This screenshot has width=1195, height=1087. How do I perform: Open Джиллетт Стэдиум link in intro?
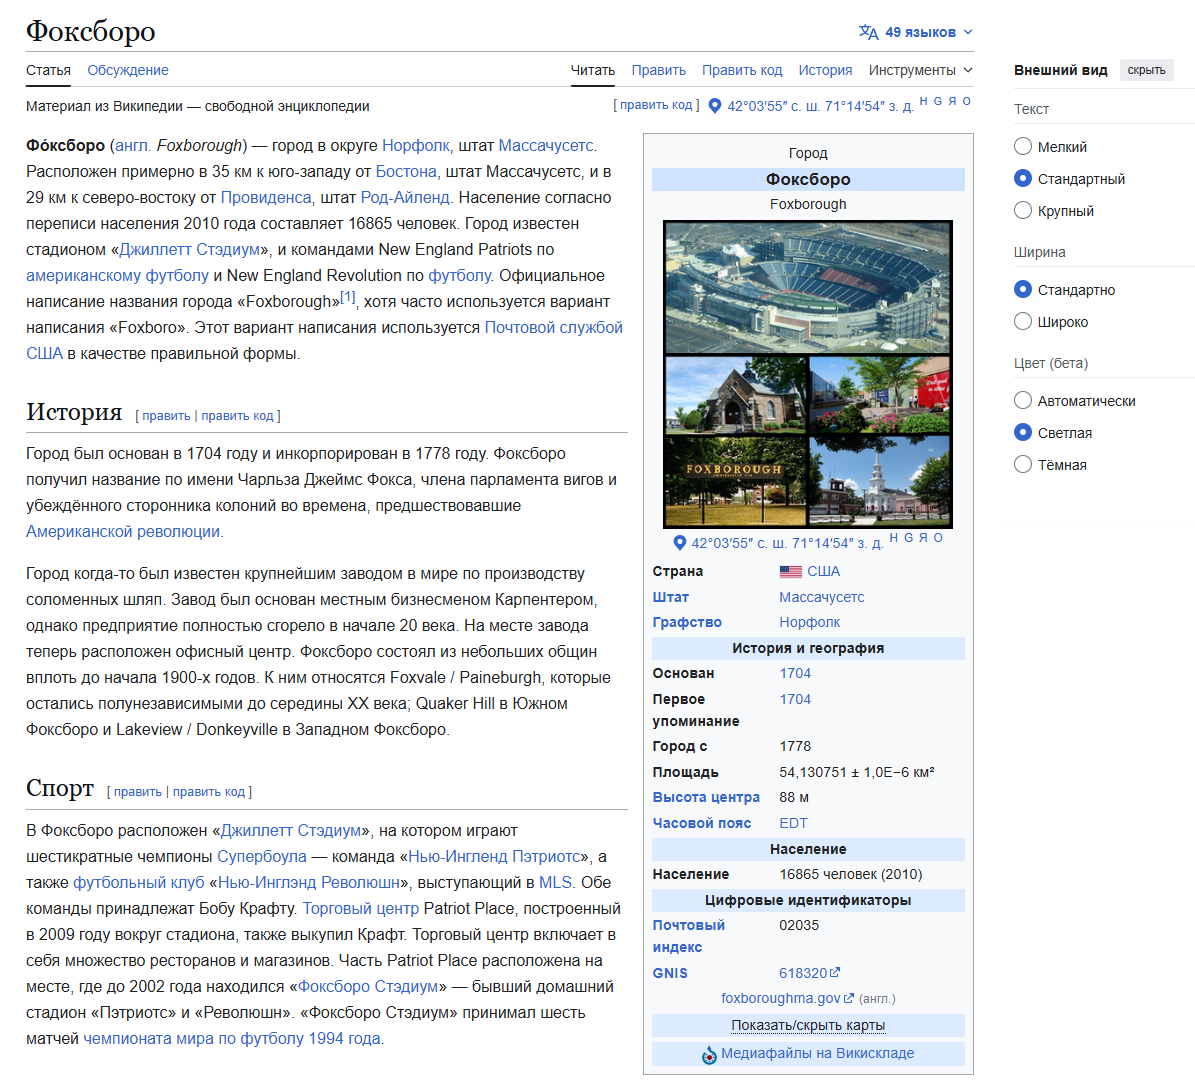[x=189, y=249]
